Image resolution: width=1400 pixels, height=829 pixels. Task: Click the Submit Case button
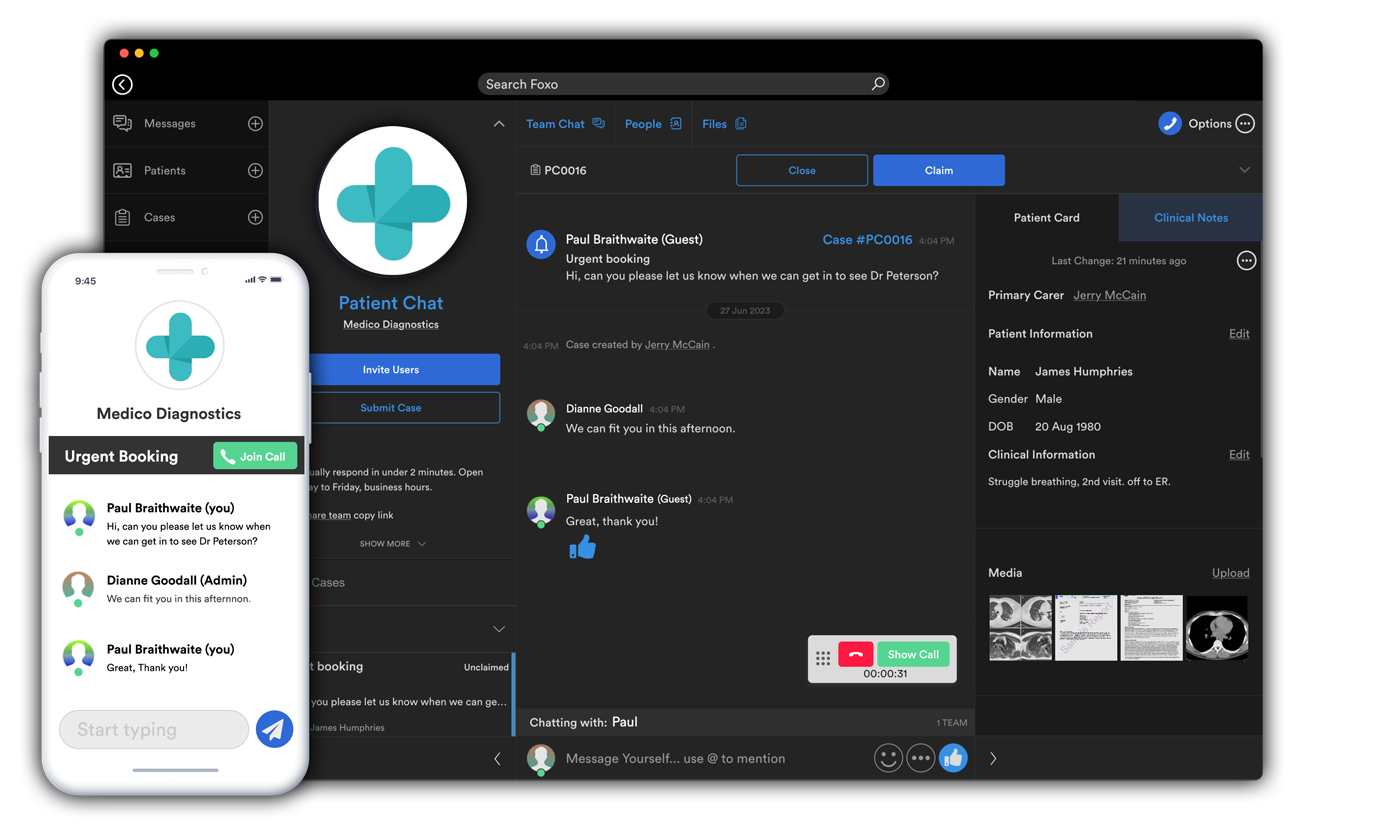(x=391, y=408)
